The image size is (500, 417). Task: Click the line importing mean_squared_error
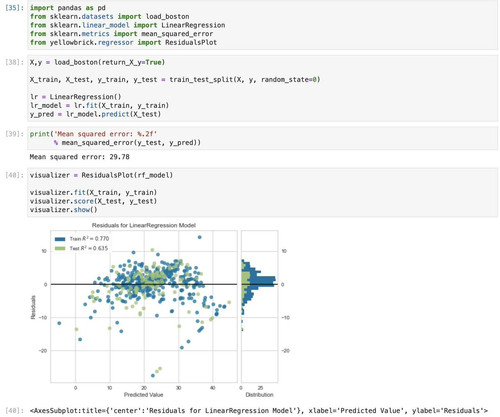[121, 34]
